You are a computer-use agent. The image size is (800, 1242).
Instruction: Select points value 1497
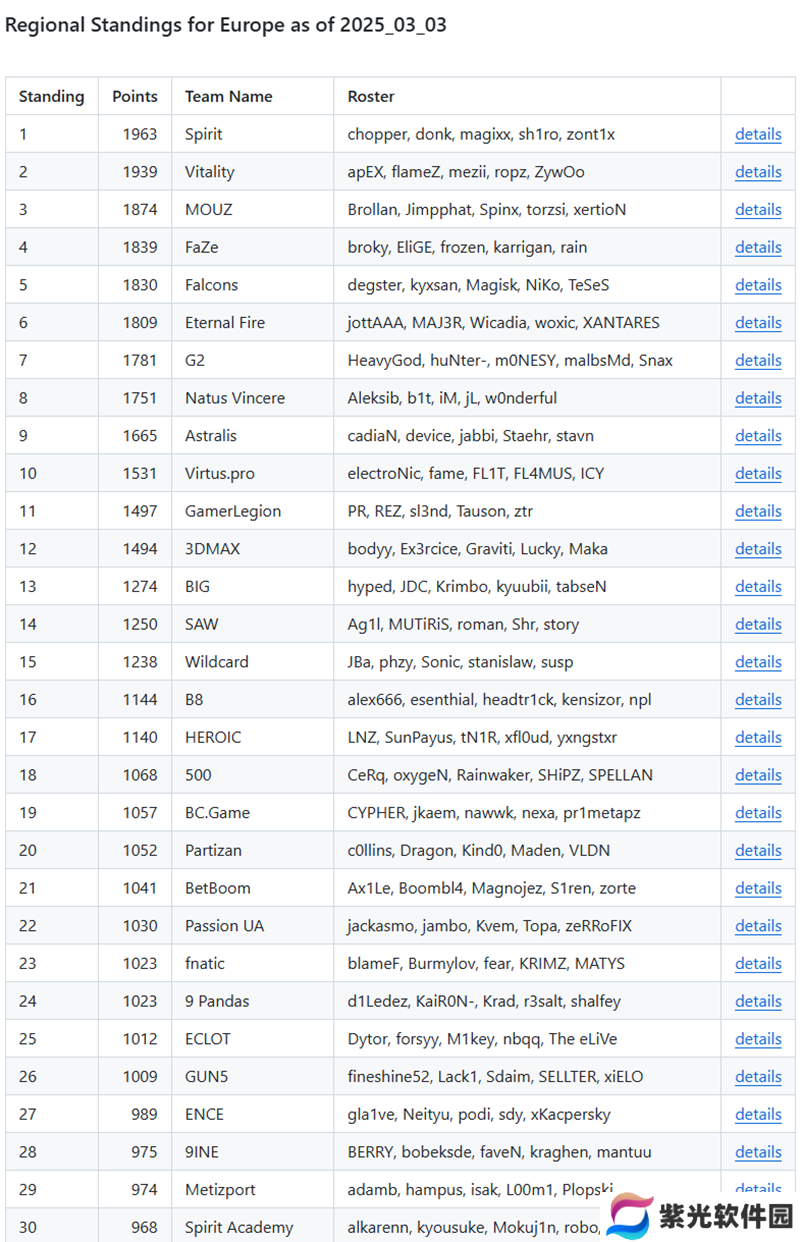click(140, 511)
